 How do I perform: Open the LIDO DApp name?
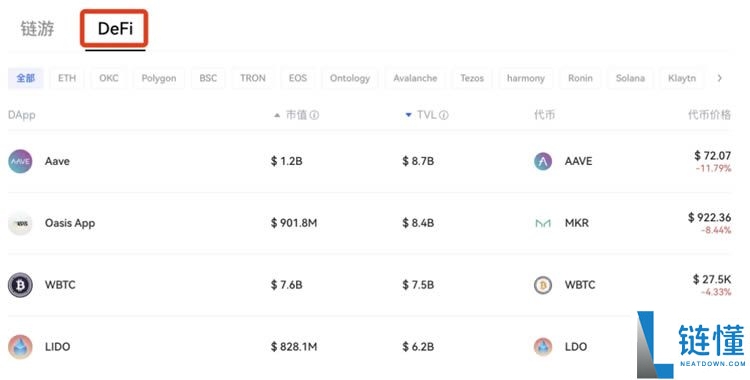tap(57, 346)
